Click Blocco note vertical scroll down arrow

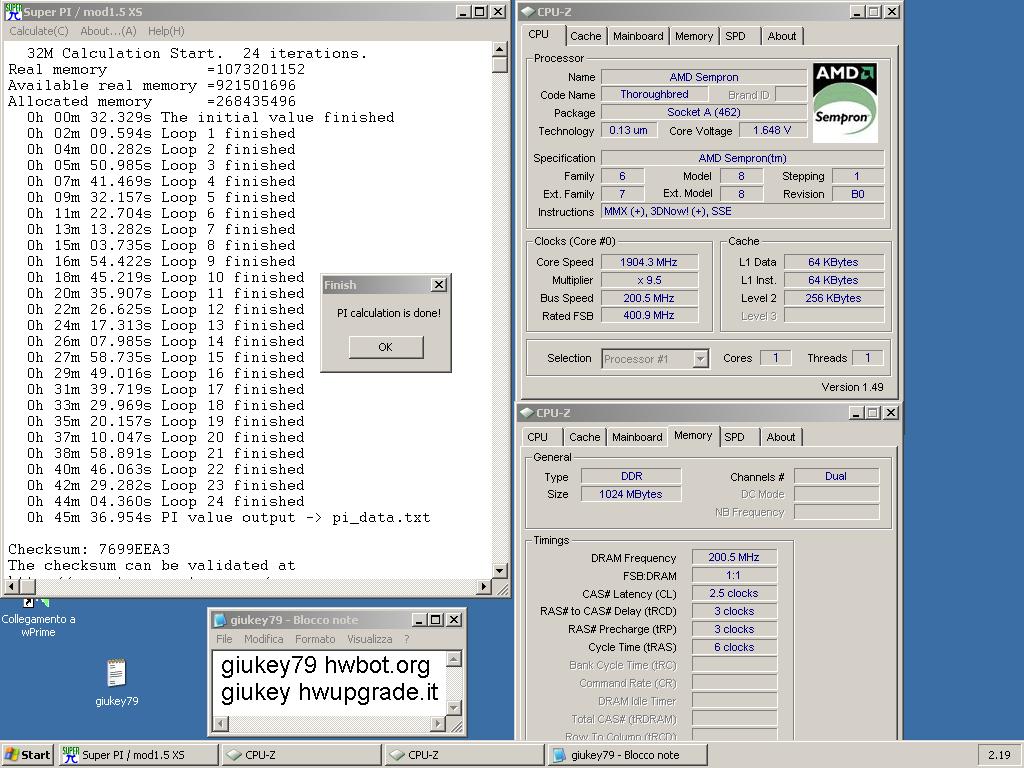454,707
